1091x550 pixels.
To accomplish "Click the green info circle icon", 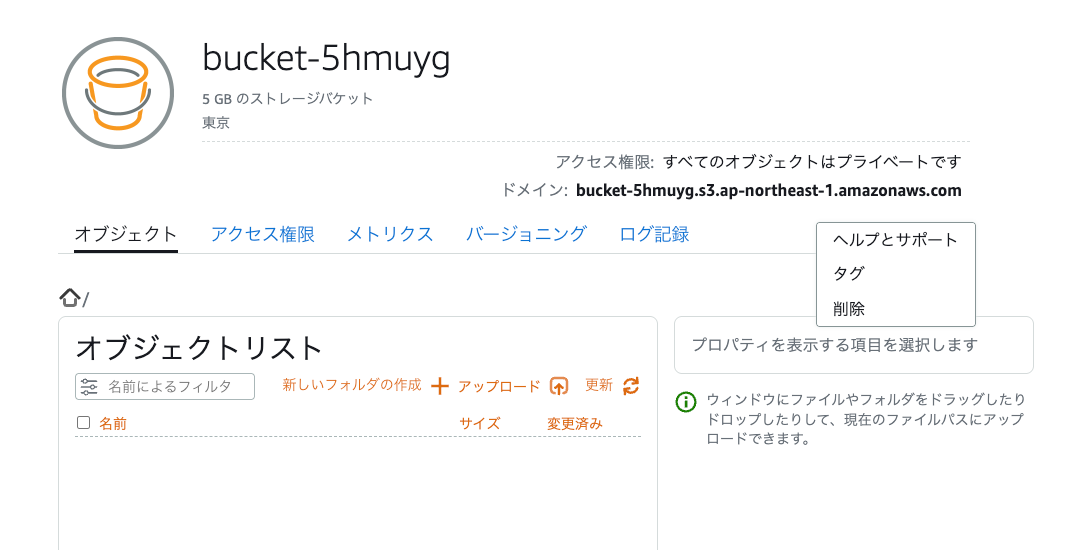I will pos(686,402).
